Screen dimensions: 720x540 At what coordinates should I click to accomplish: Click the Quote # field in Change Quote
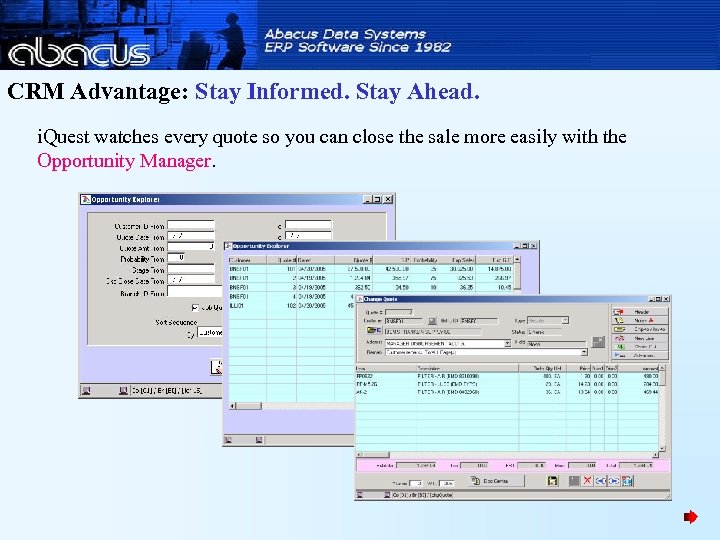click(399, 312)
